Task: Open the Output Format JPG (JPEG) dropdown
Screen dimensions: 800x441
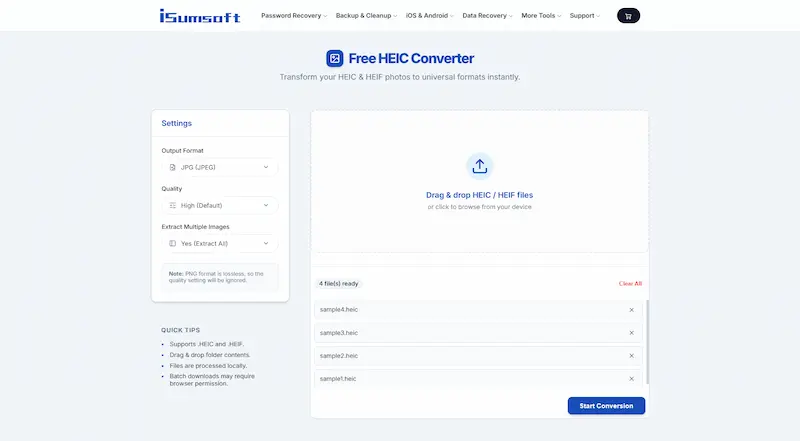Action: point(220,167)
